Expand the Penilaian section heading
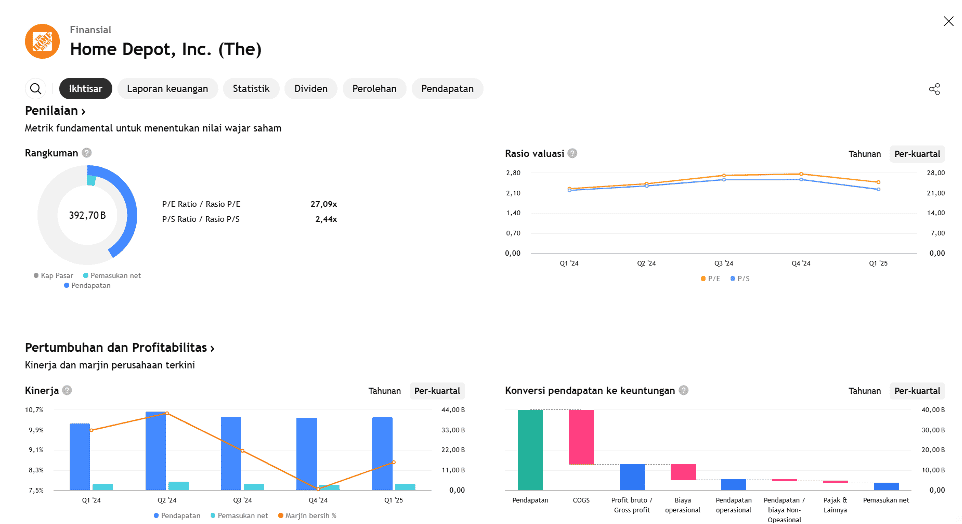This screenshot has width=962, height=524. (55, 111)
